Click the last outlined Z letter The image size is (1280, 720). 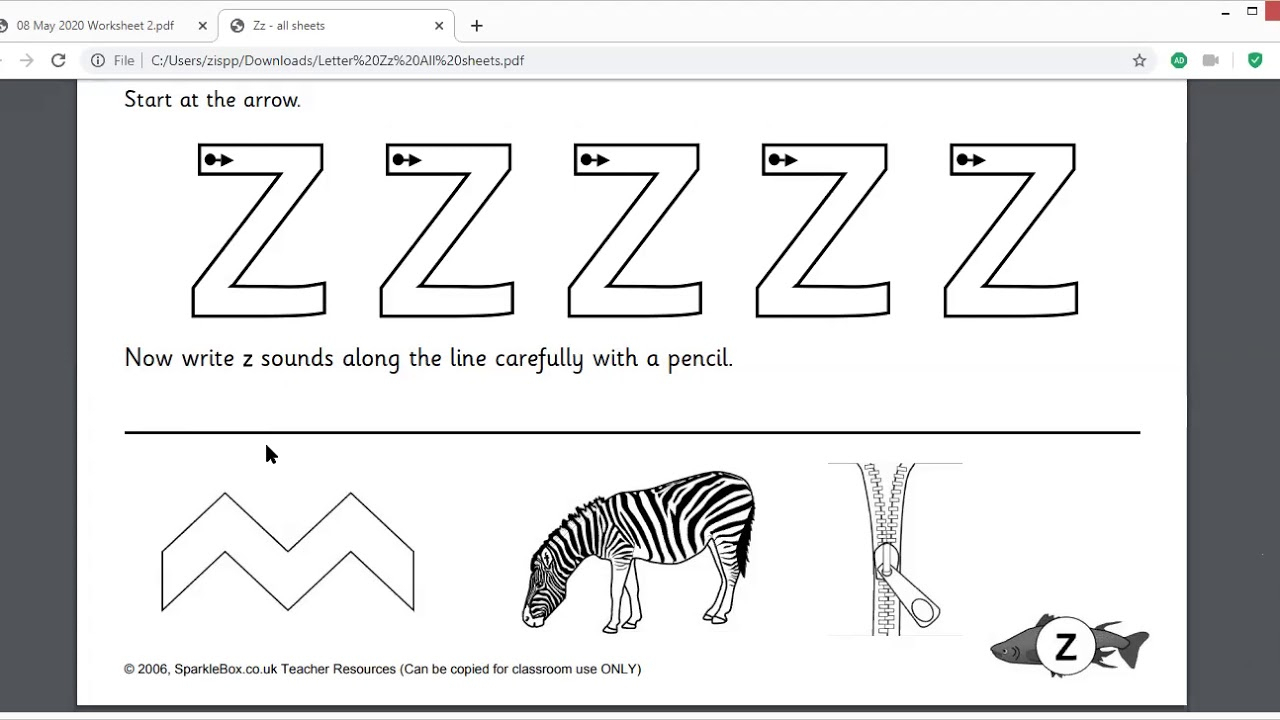click(1010, 231)
